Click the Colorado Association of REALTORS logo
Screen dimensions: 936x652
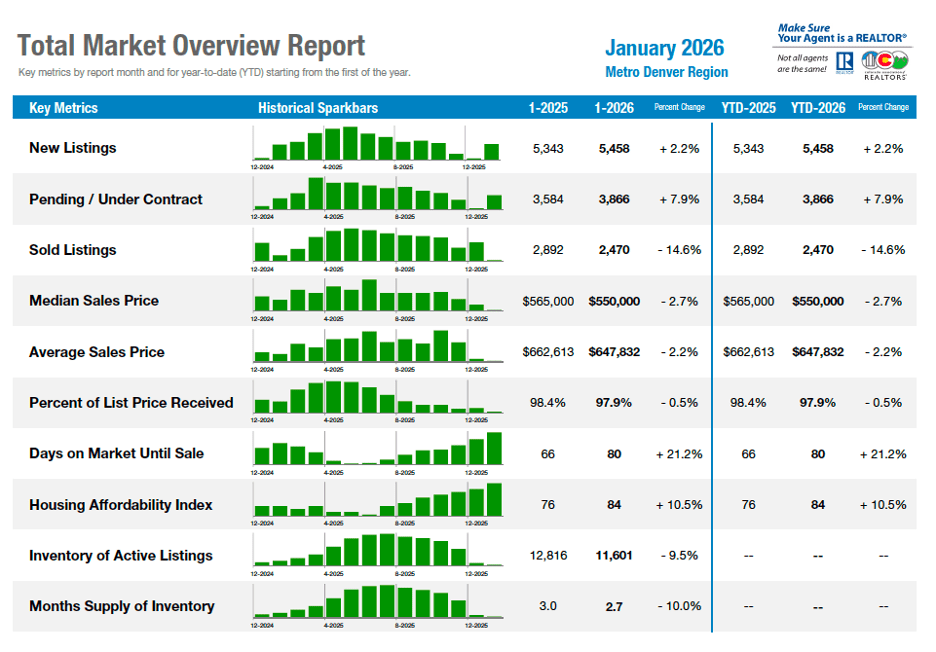tap(884, 62)
